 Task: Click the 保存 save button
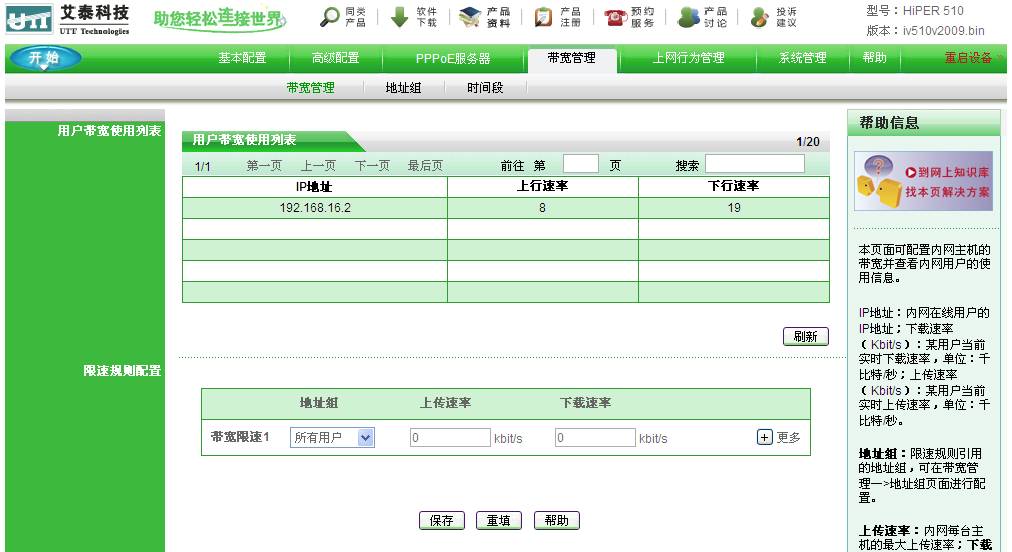441,521
